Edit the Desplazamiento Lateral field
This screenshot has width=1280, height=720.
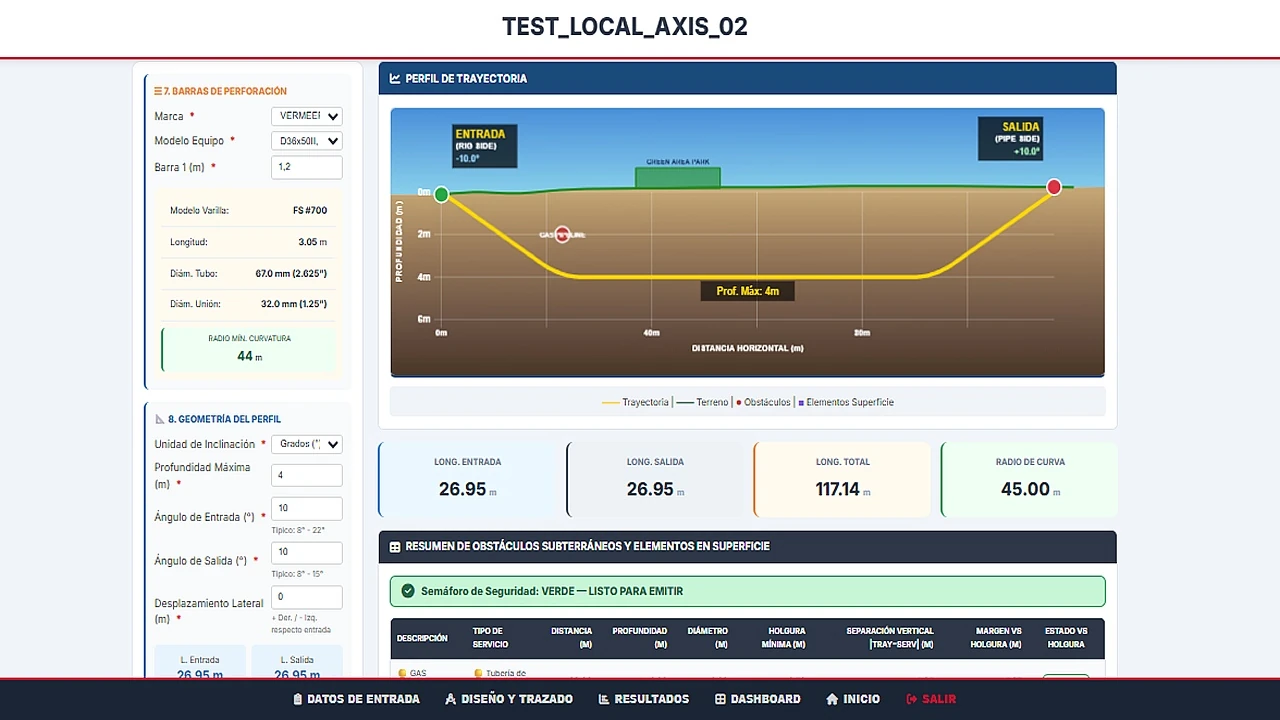pyautogui.click(x=307, y=597)
